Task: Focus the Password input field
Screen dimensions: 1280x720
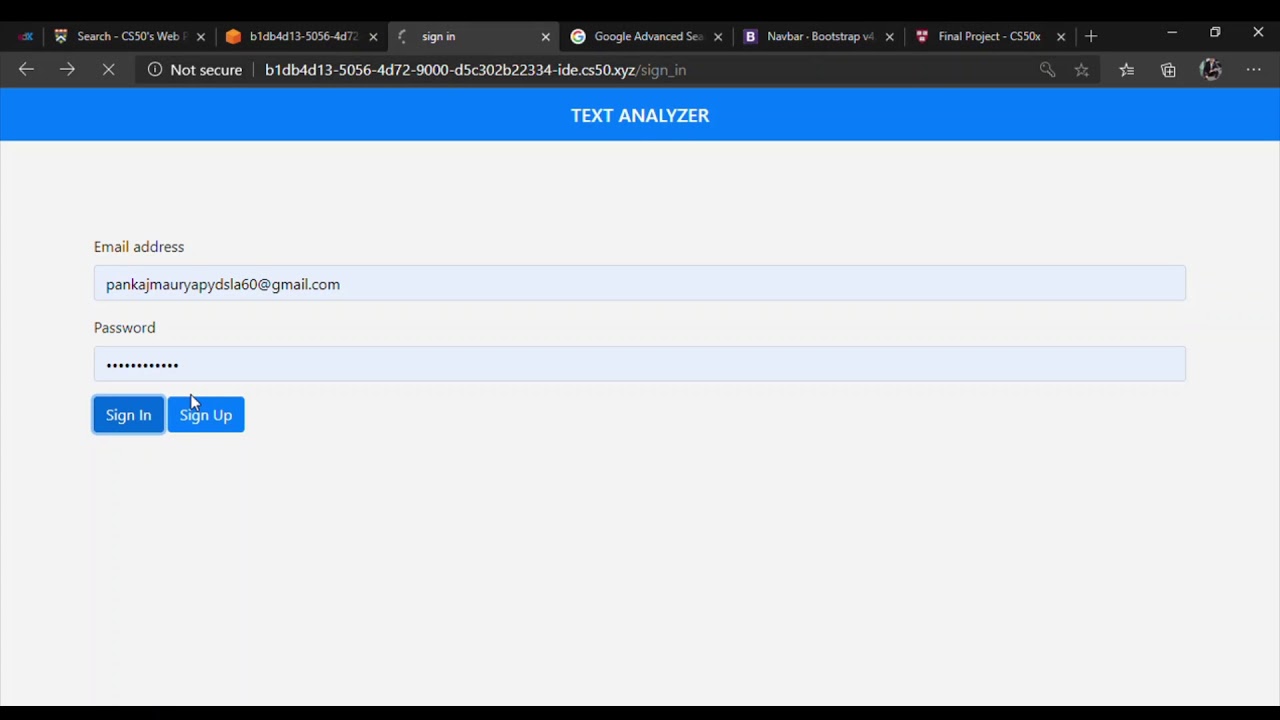Action: [640, 364]
